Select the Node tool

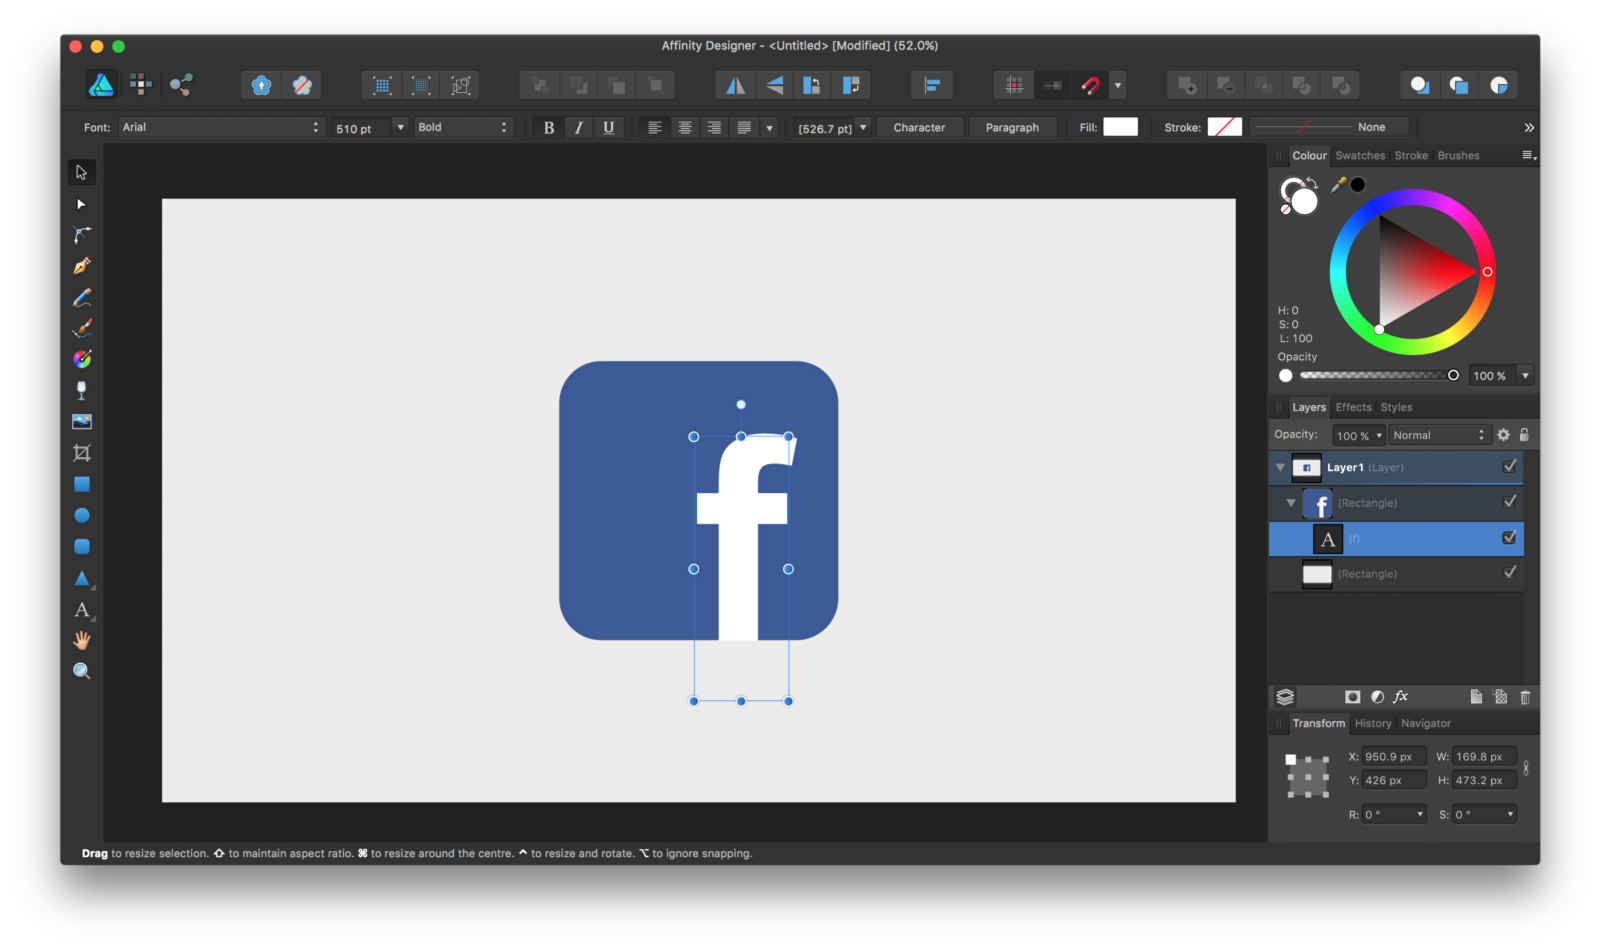(x=82, y=204)
